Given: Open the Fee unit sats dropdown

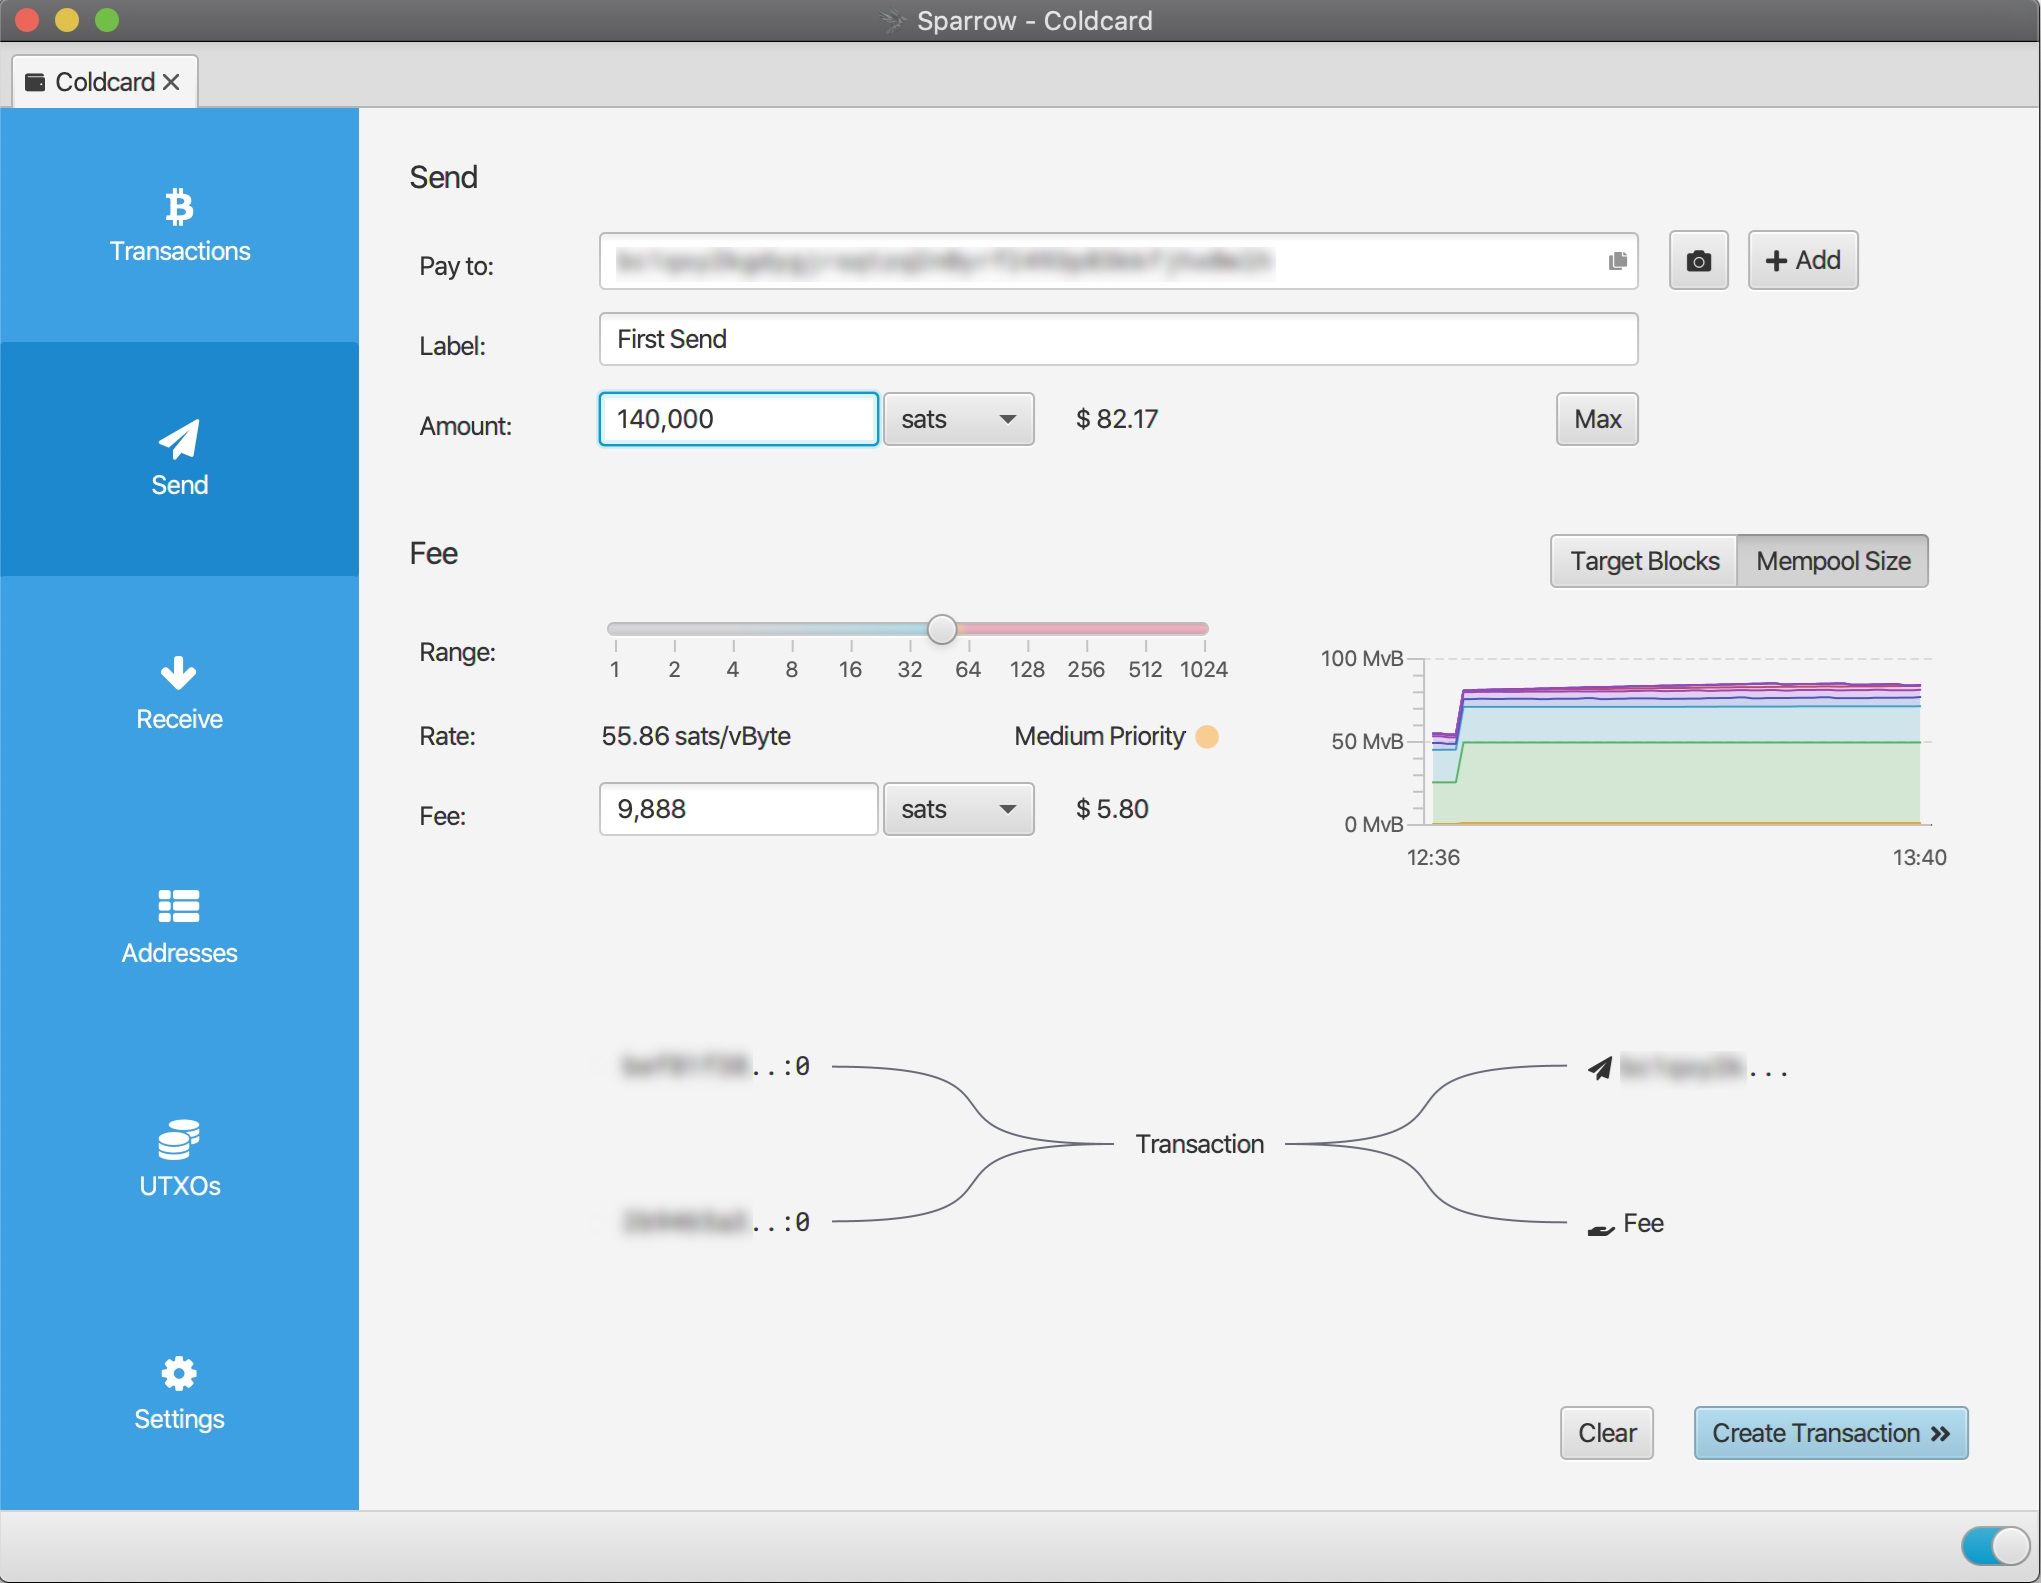Looking at the screenshot, I should (958, 809).
